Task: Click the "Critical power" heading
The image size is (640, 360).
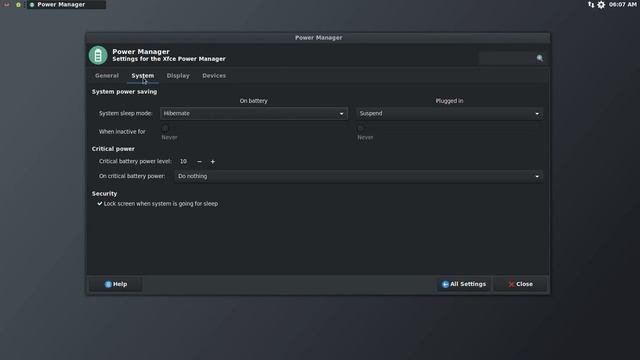Action: (x=113, y=149)
